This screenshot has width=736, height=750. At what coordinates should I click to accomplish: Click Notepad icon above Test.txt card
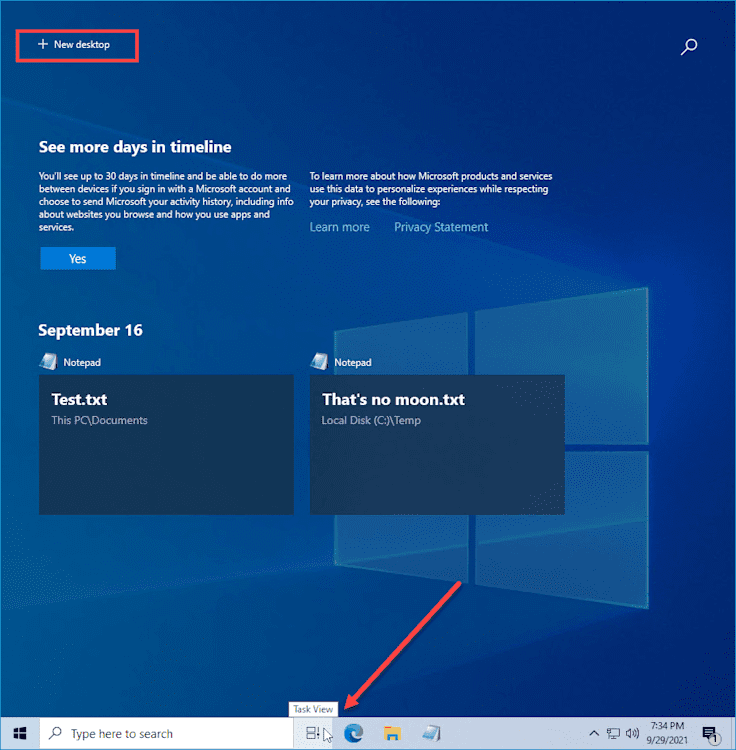(48, 362)
